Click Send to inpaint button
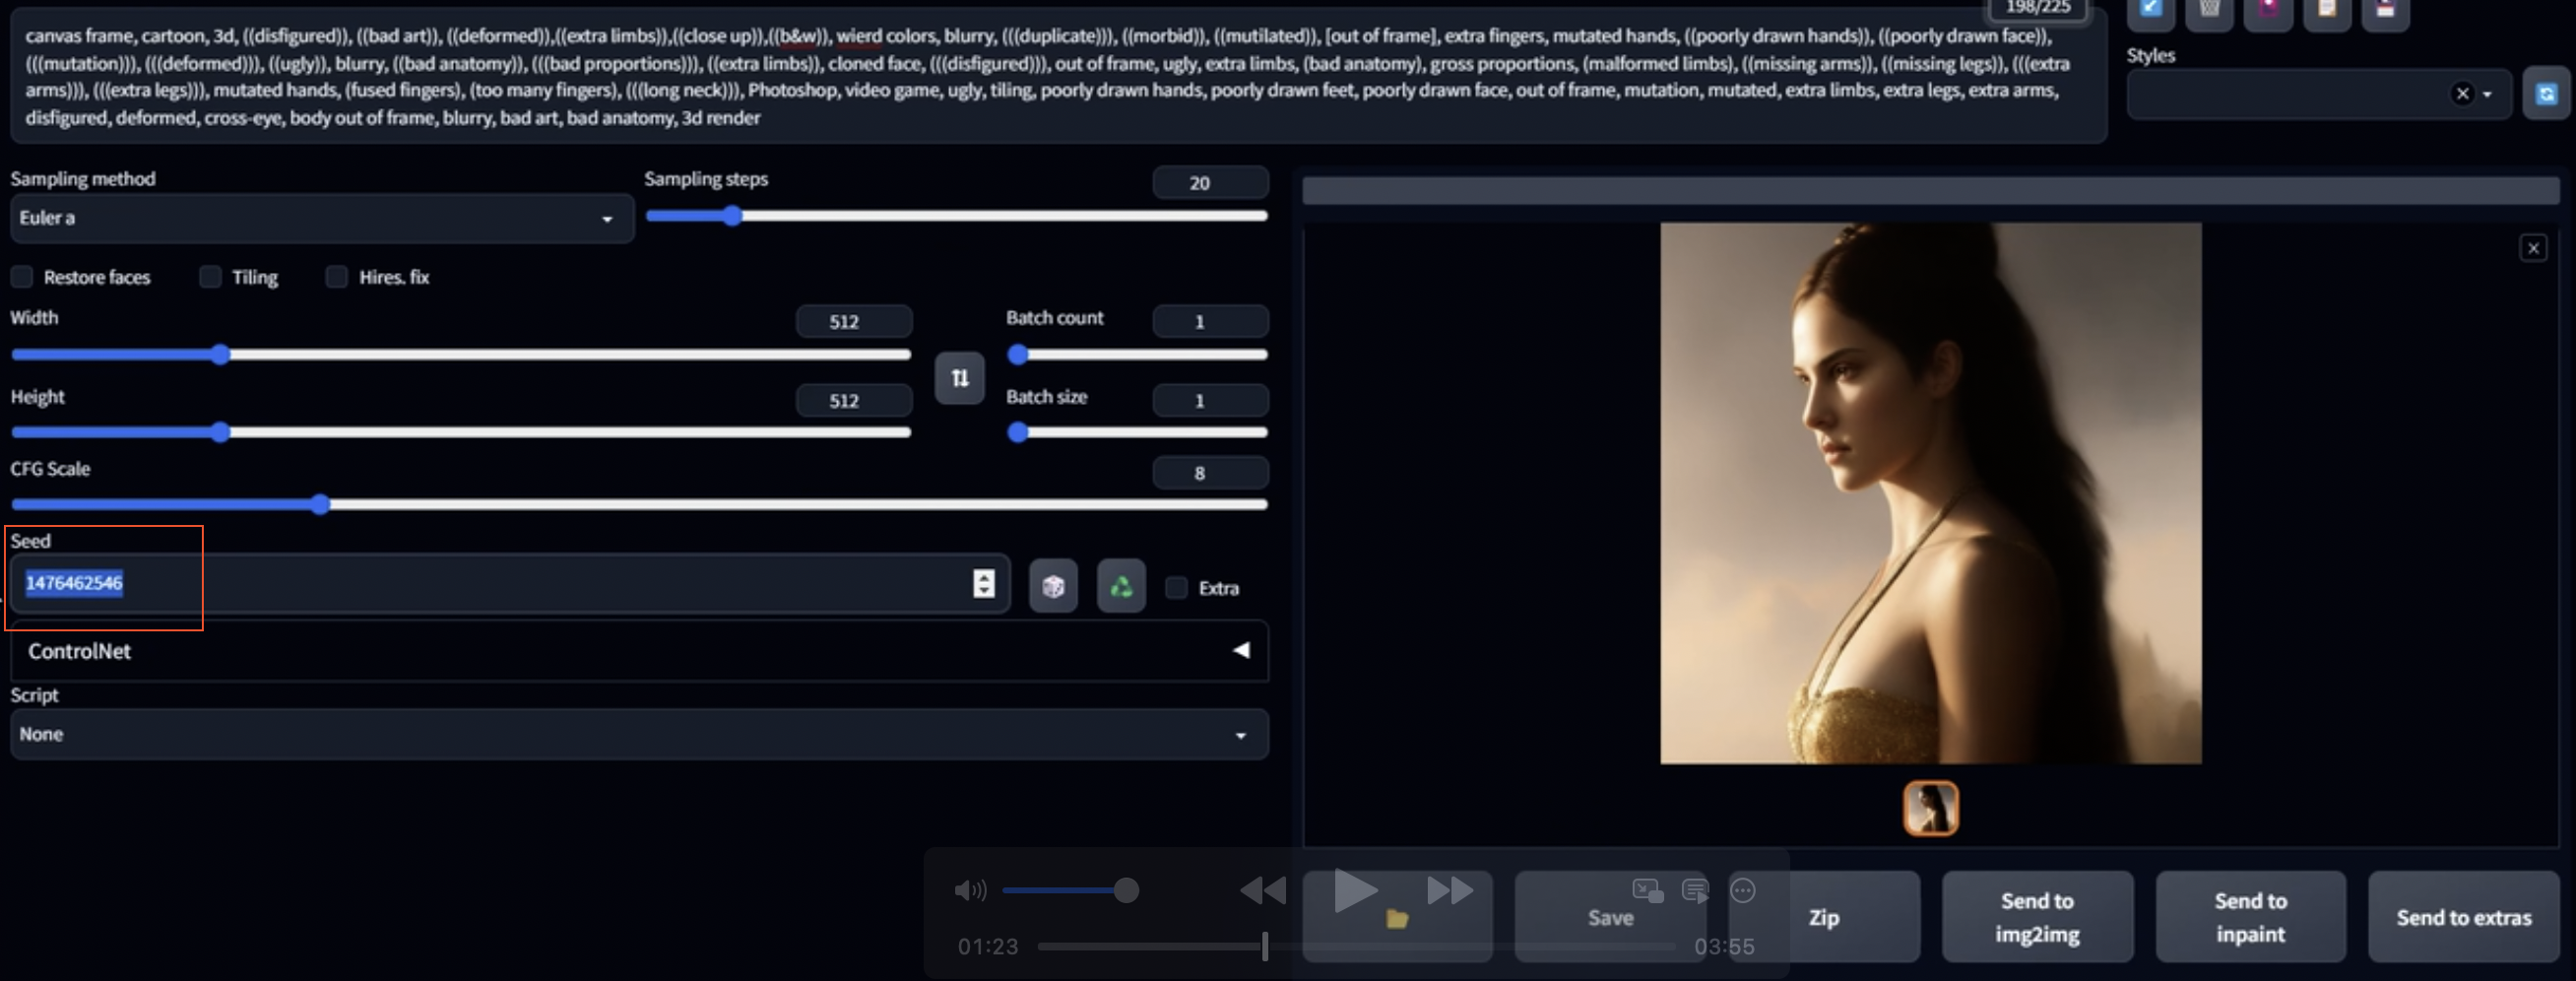 (2250, 917)
